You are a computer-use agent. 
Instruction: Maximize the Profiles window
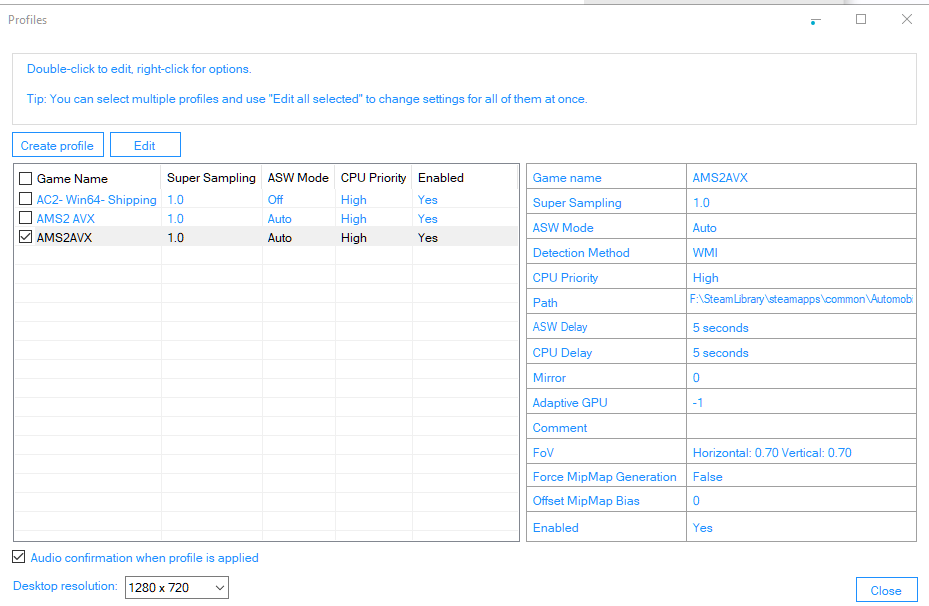pyautogui.click(x=861, y=20)
